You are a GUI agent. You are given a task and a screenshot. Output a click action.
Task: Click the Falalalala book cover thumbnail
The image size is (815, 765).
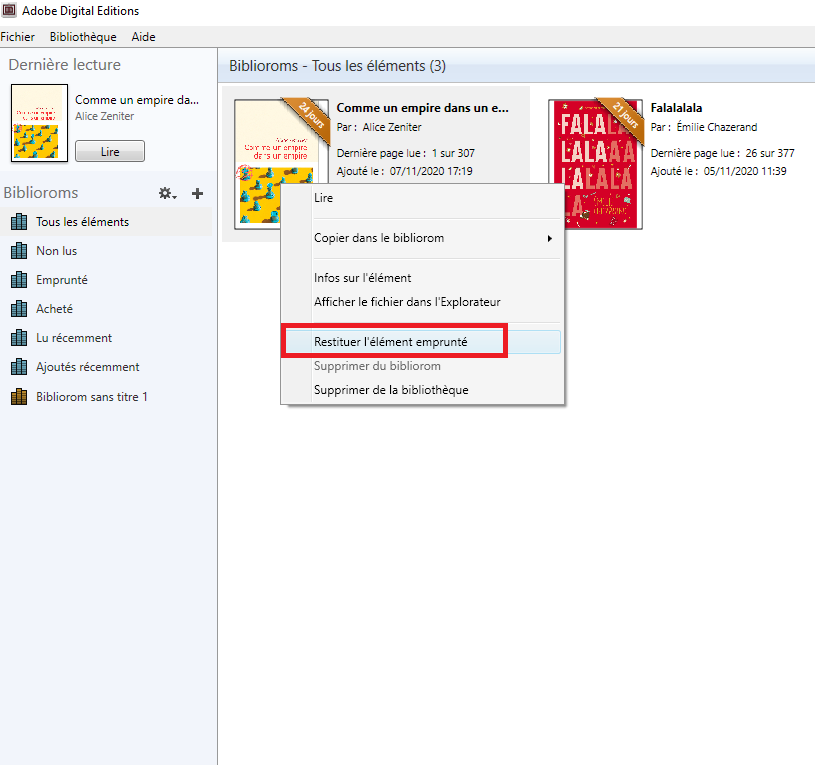pos(595,164)
